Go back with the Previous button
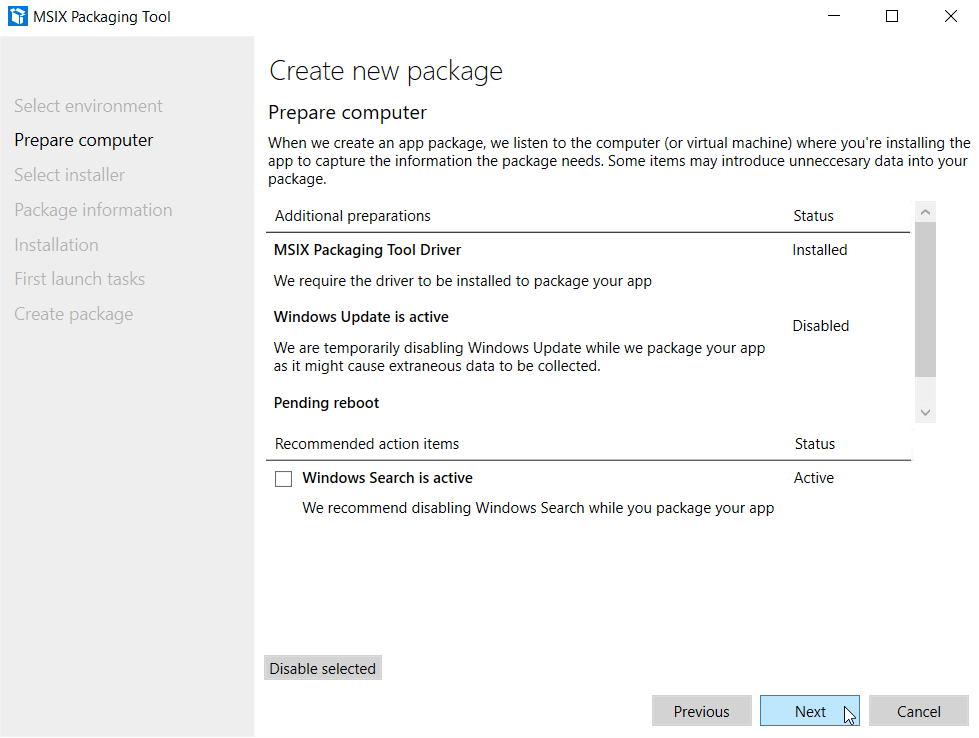Image resolution: width=979 pixels, height=738 pixels. click(x=701, y=711)
